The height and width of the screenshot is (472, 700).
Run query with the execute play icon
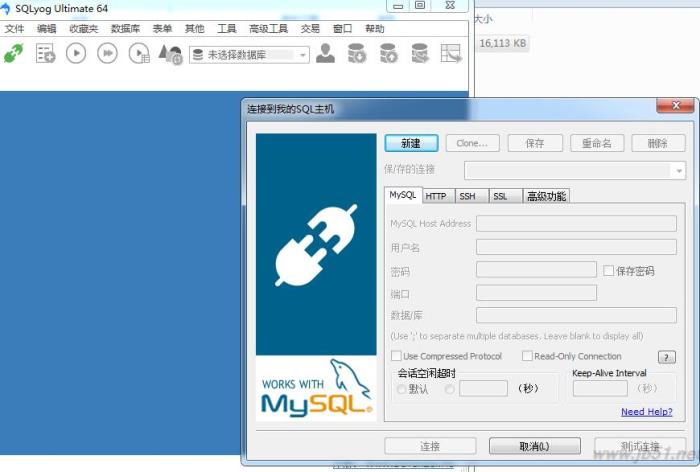click(x=76, y=54)
